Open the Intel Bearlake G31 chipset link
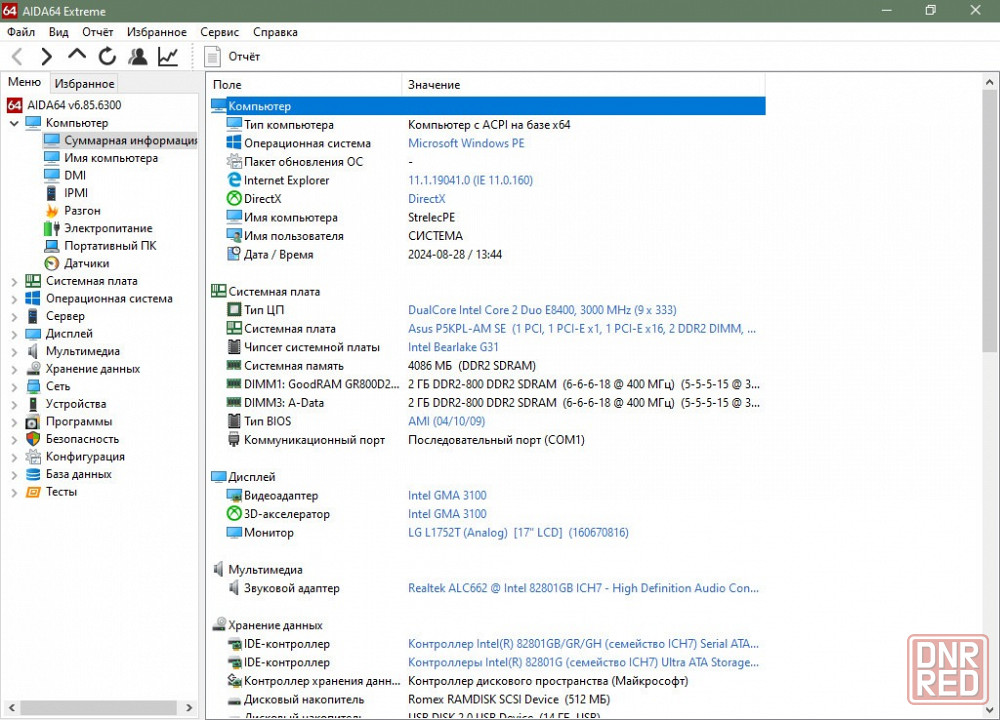Screen dimensions: 1000x720 click(x=453, y=348)
